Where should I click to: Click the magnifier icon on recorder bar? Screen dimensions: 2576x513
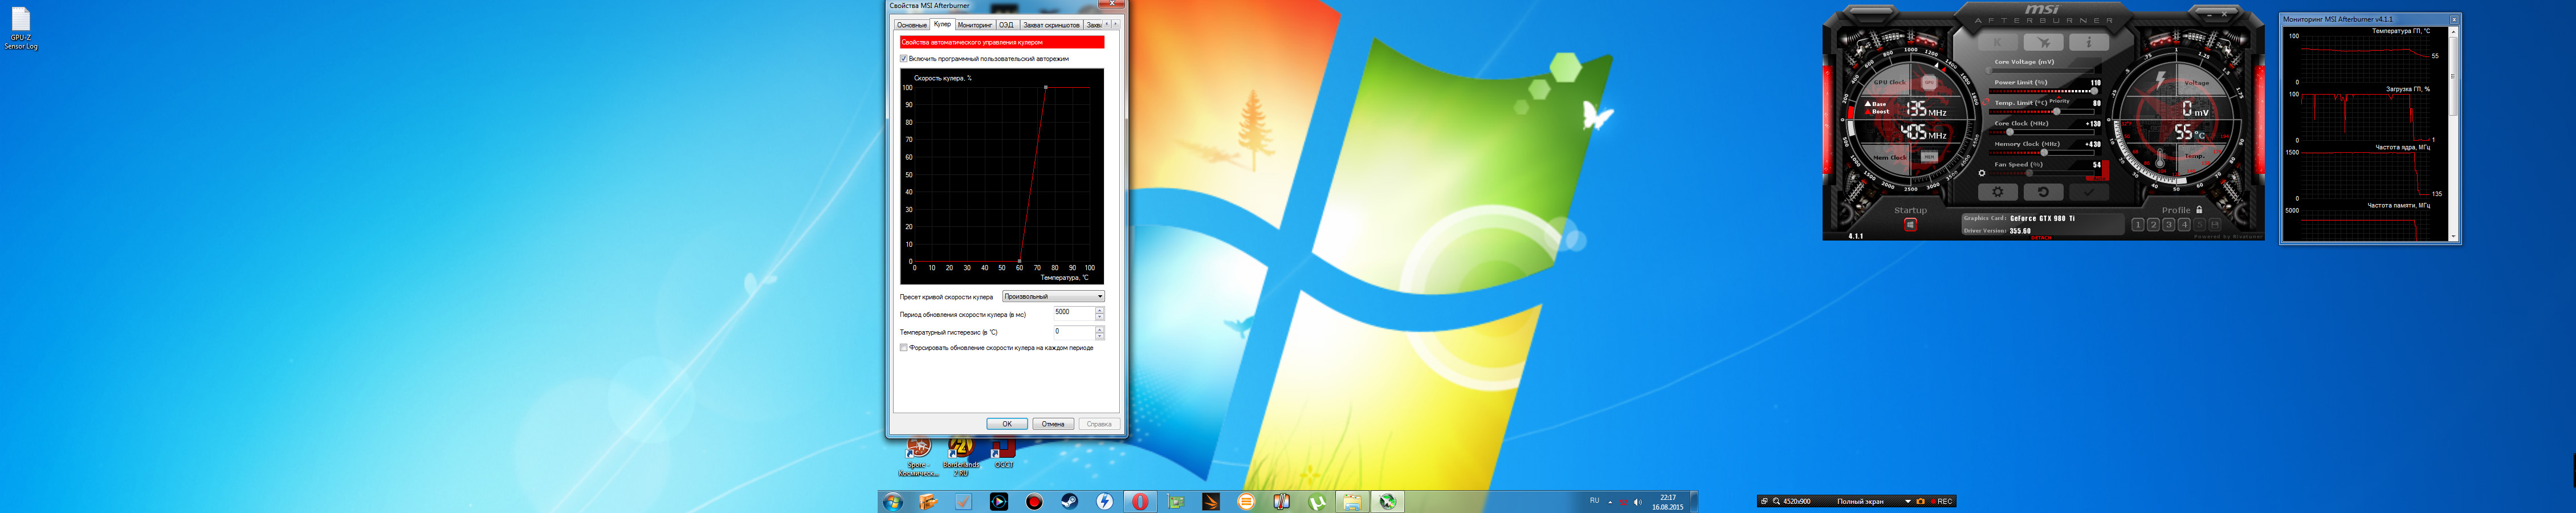(1776, 501)
